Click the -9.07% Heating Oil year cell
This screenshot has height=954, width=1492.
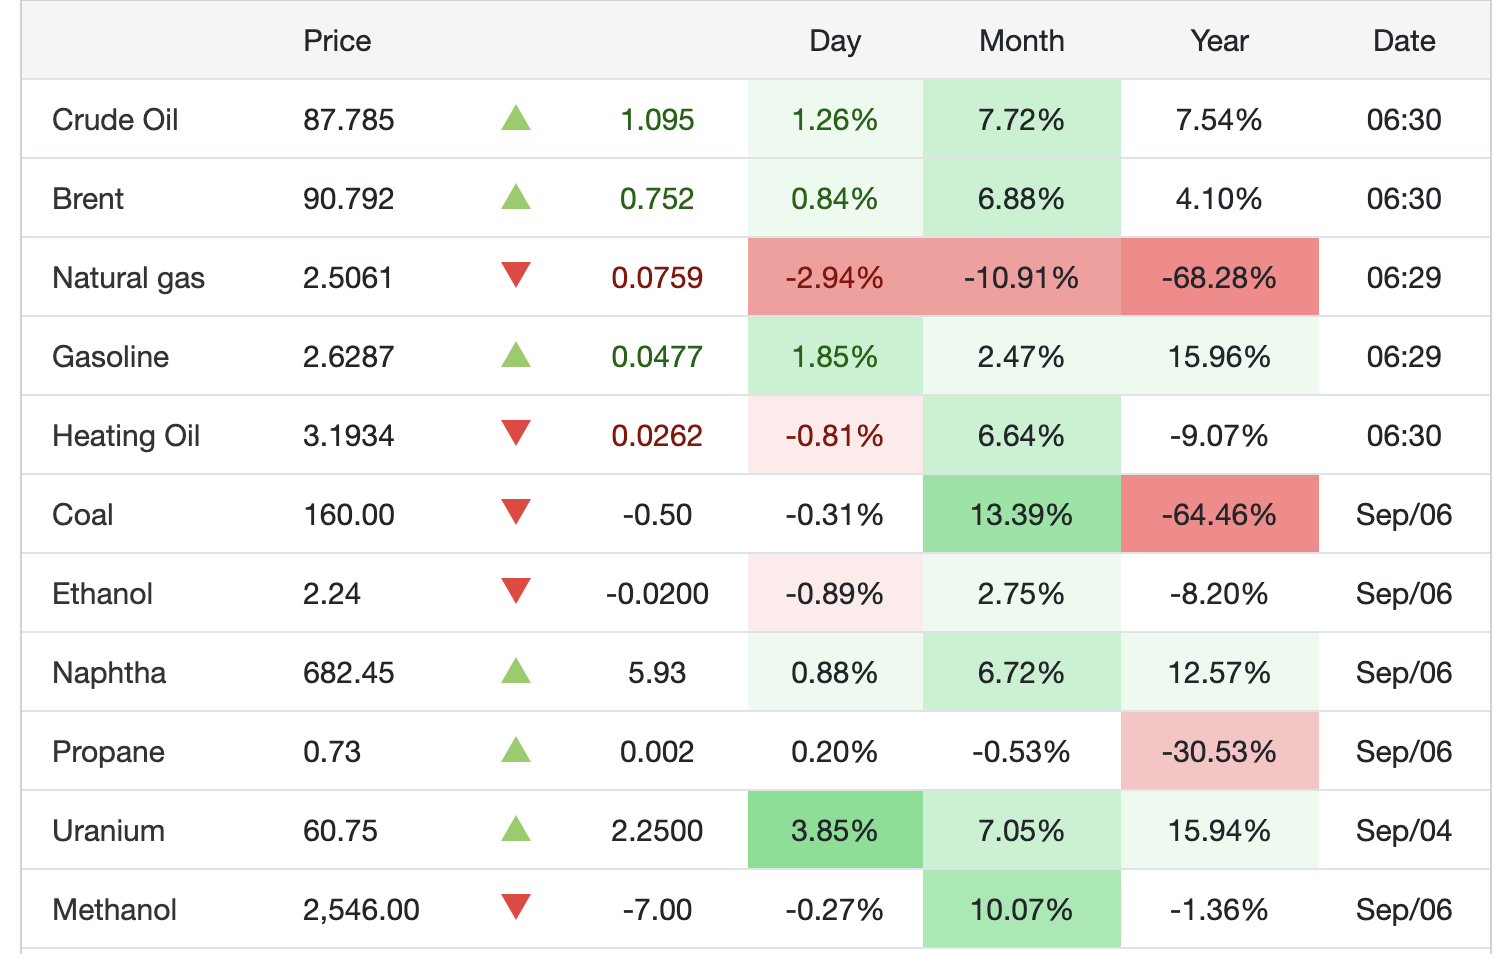click(1220, 436)
